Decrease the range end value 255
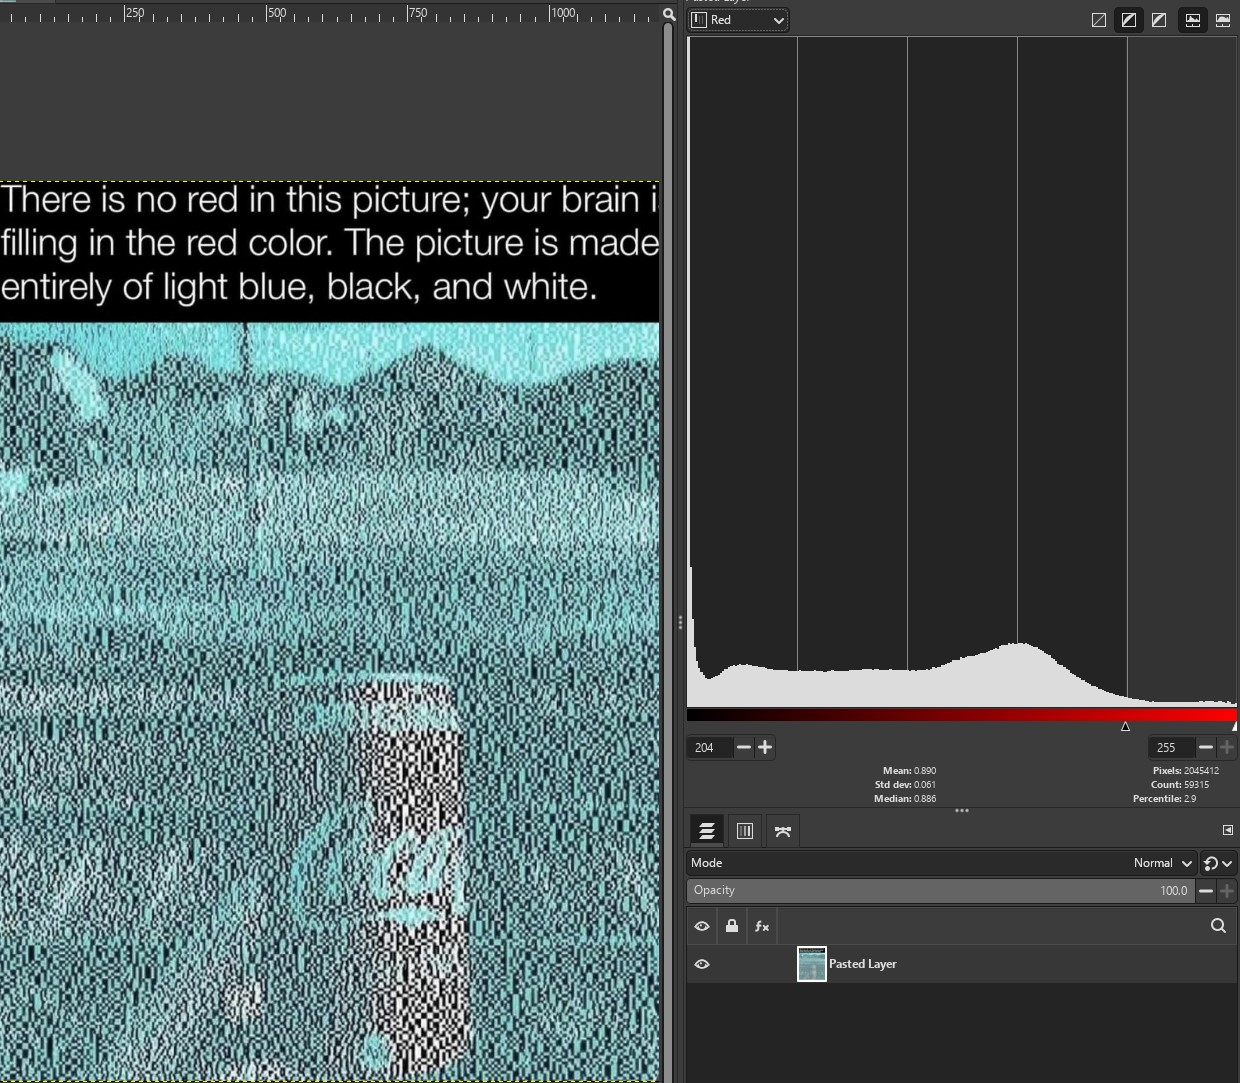 1206,748
